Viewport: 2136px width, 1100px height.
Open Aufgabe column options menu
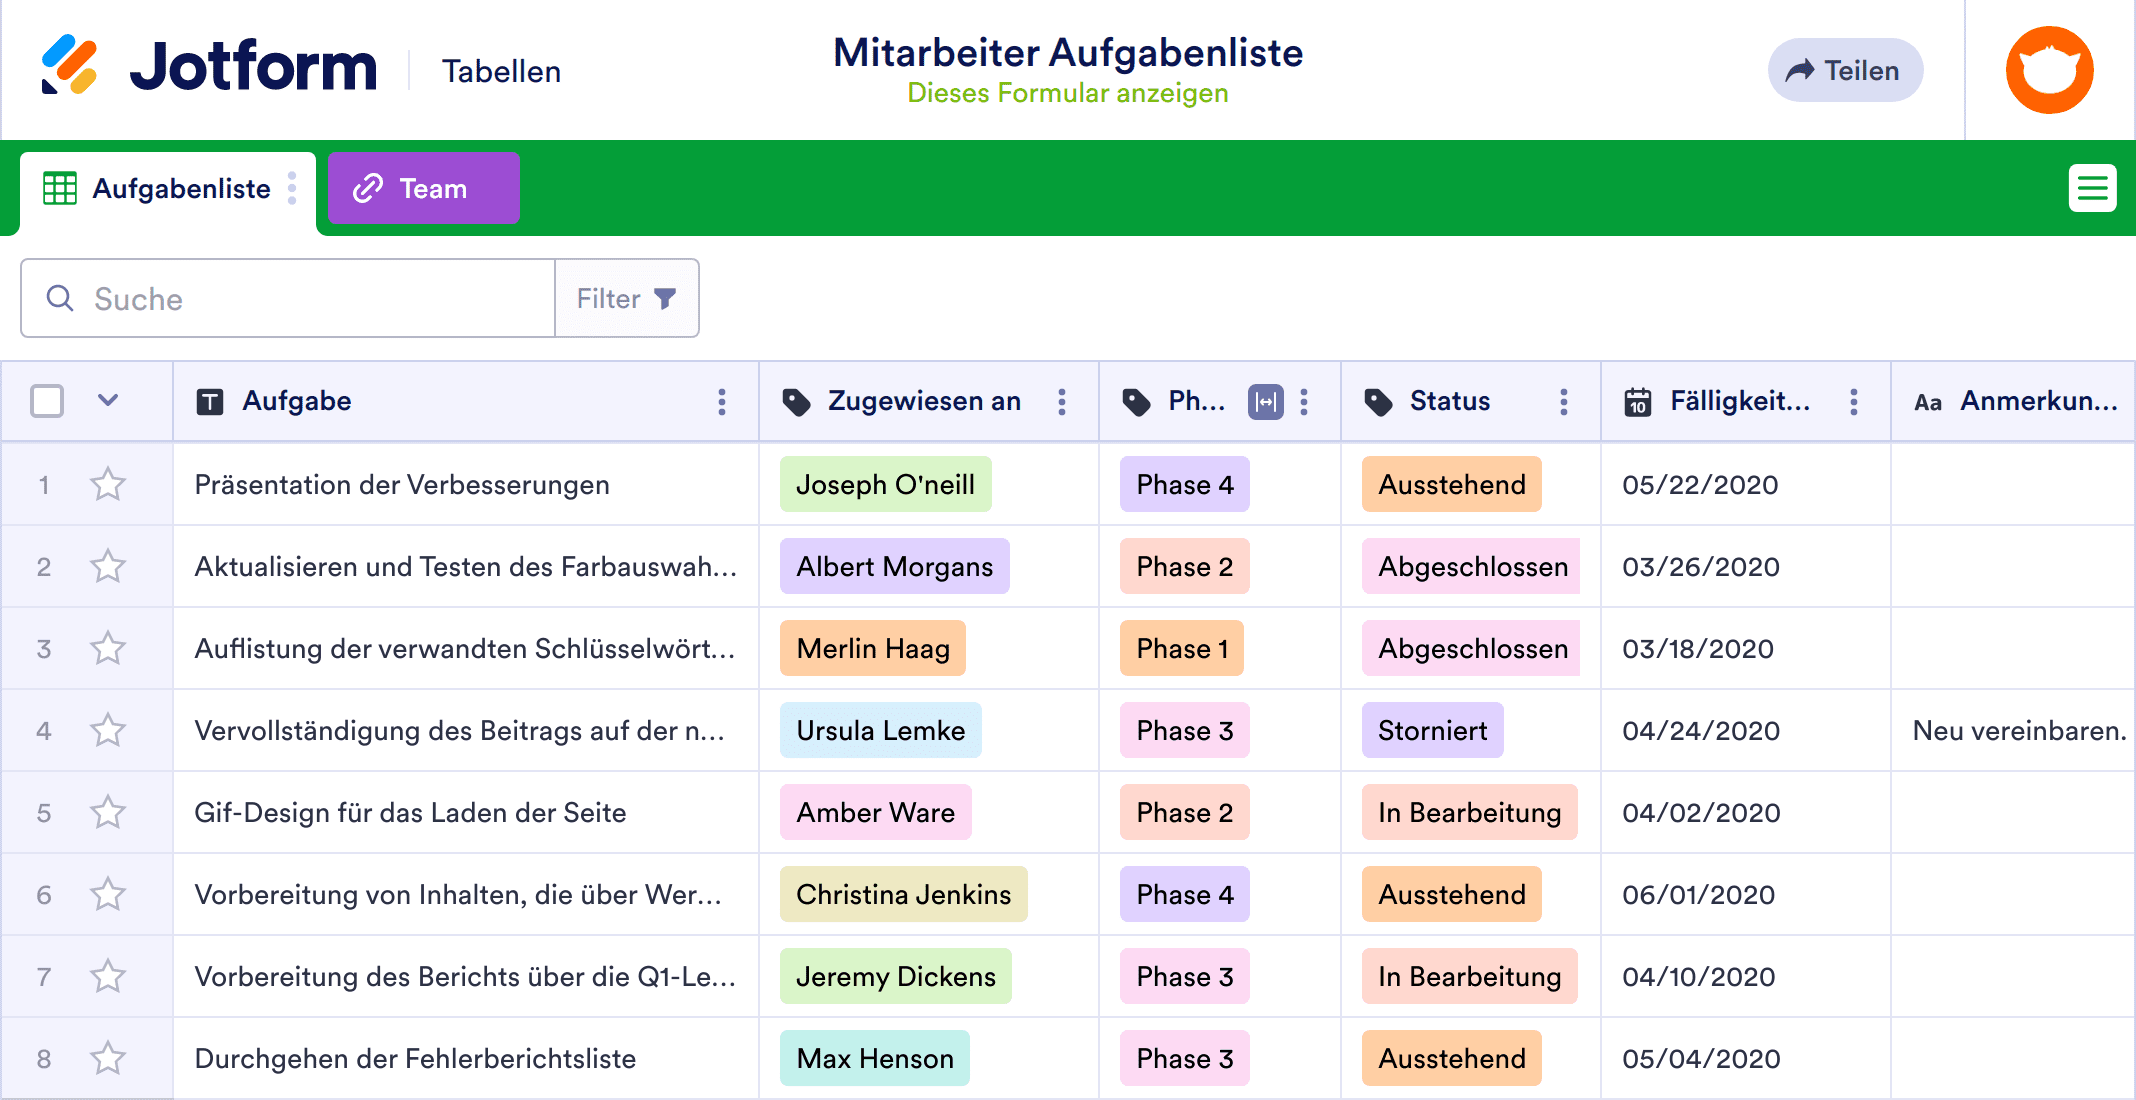[721, 402]
